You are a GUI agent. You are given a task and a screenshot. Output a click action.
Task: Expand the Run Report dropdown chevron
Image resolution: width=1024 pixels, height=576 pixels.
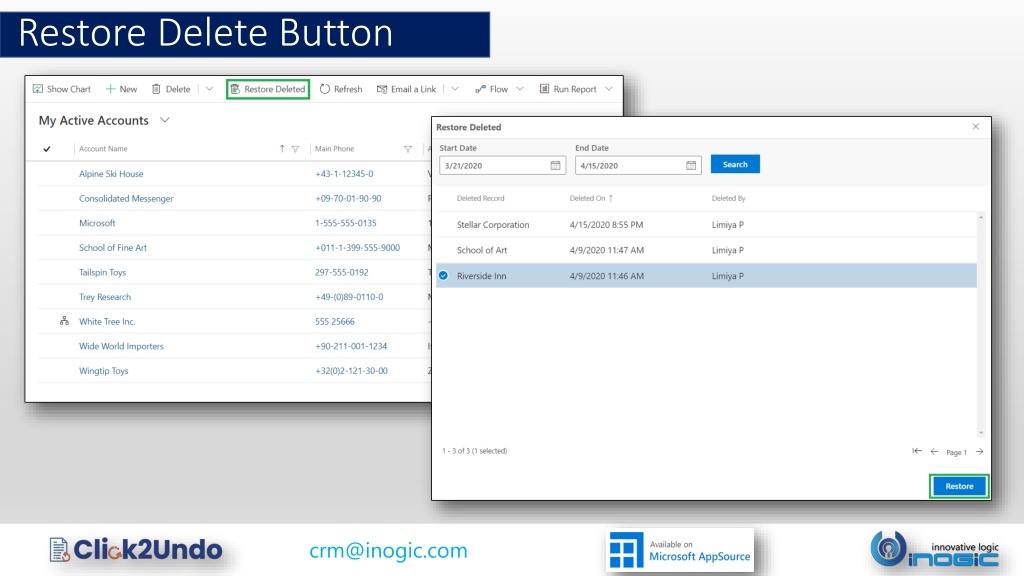coord(609,89)
